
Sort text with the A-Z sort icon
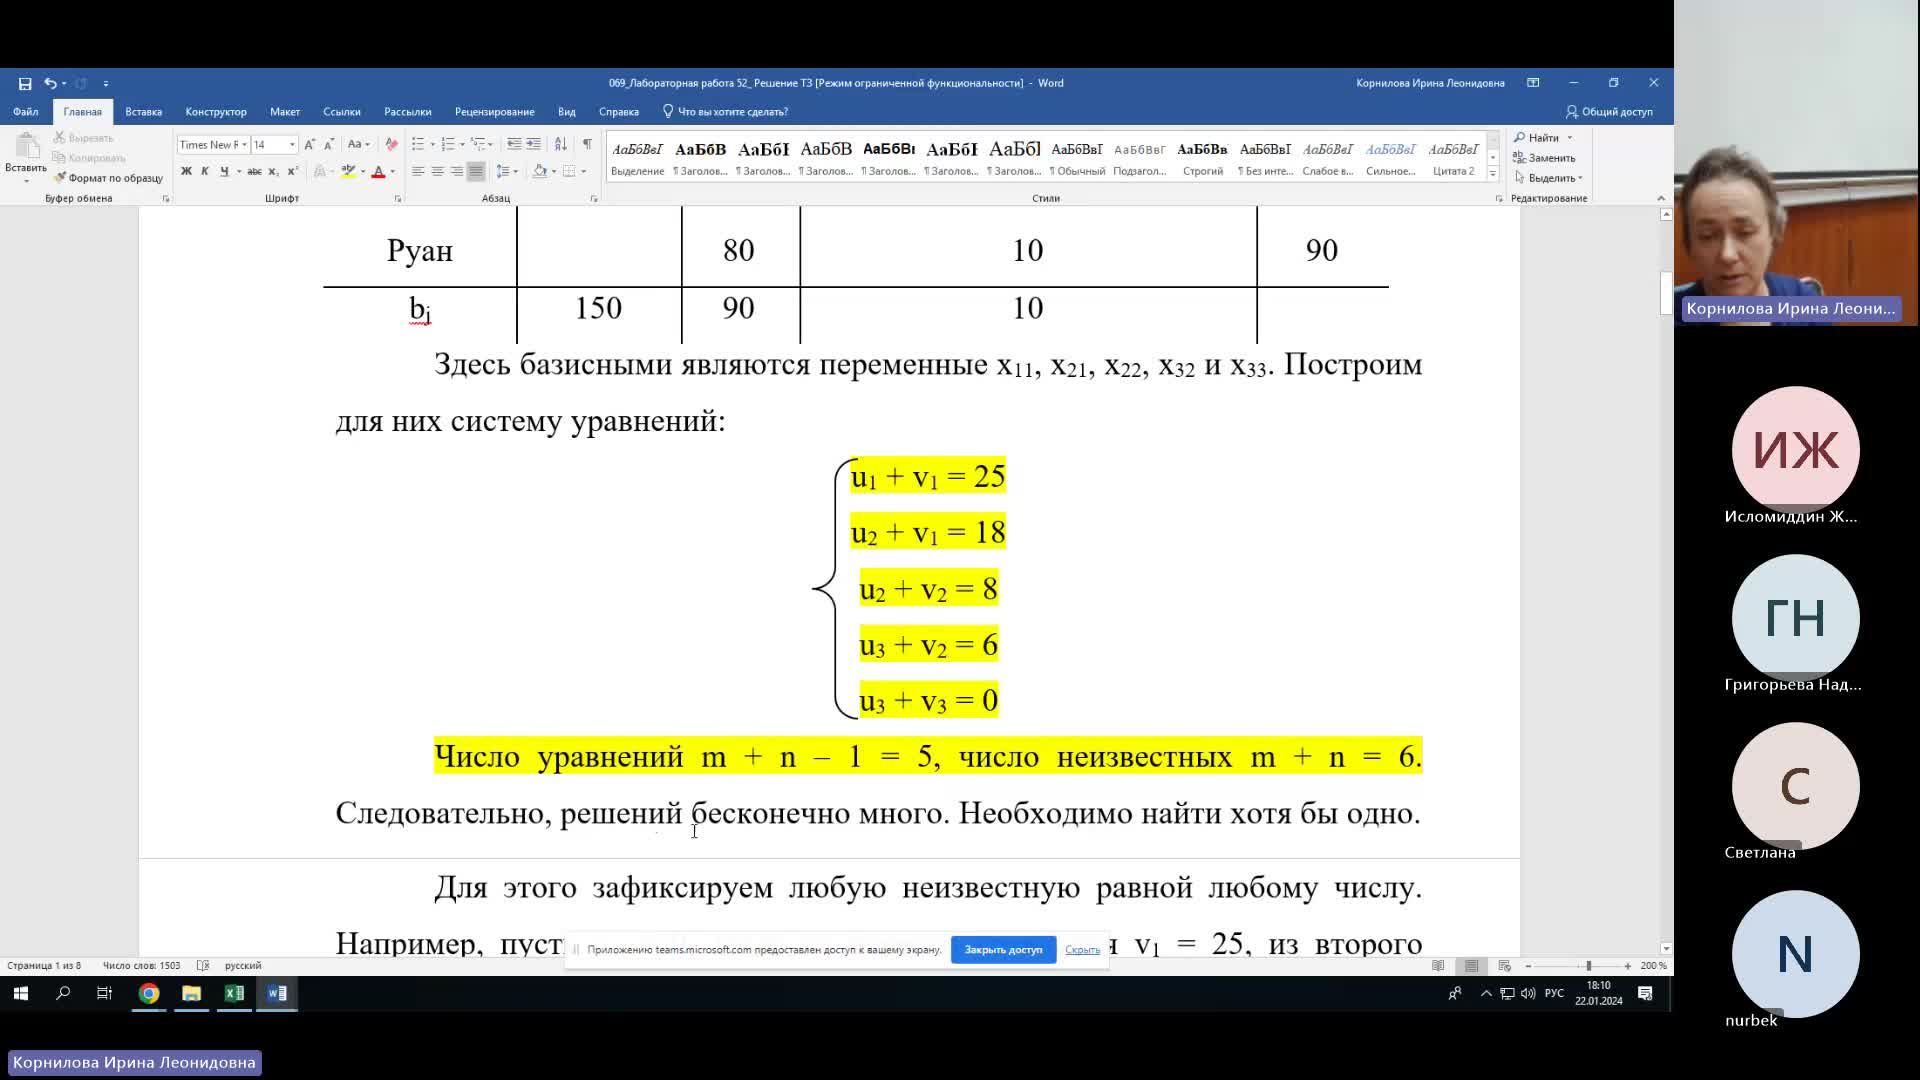coord(561,145)
